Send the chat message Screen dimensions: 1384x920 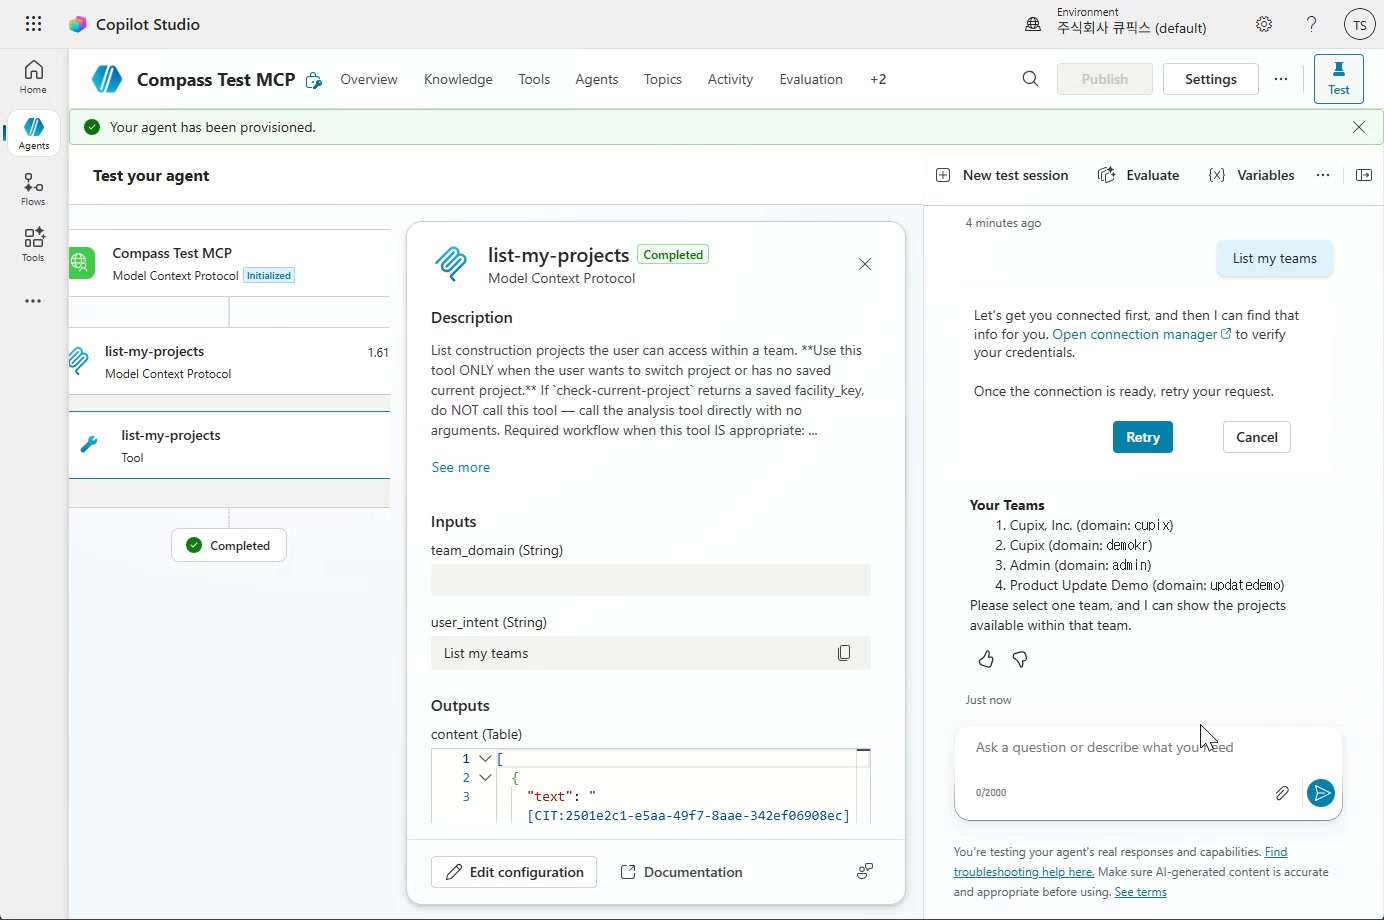coord(1321,793)
